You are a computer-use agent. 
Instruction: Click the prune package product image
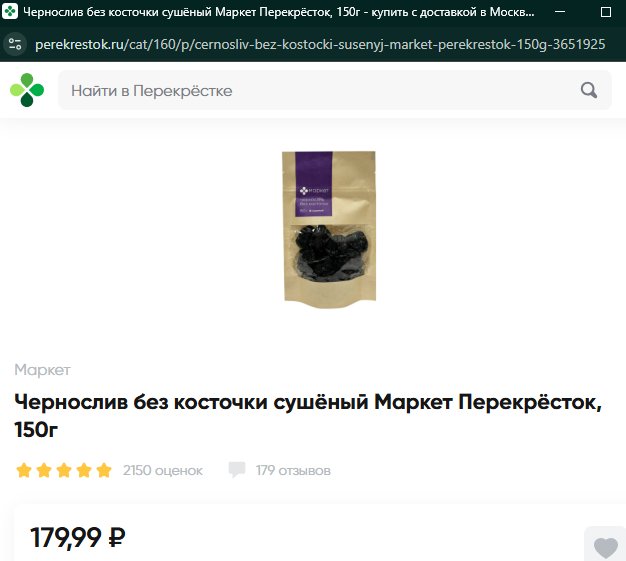329,229
